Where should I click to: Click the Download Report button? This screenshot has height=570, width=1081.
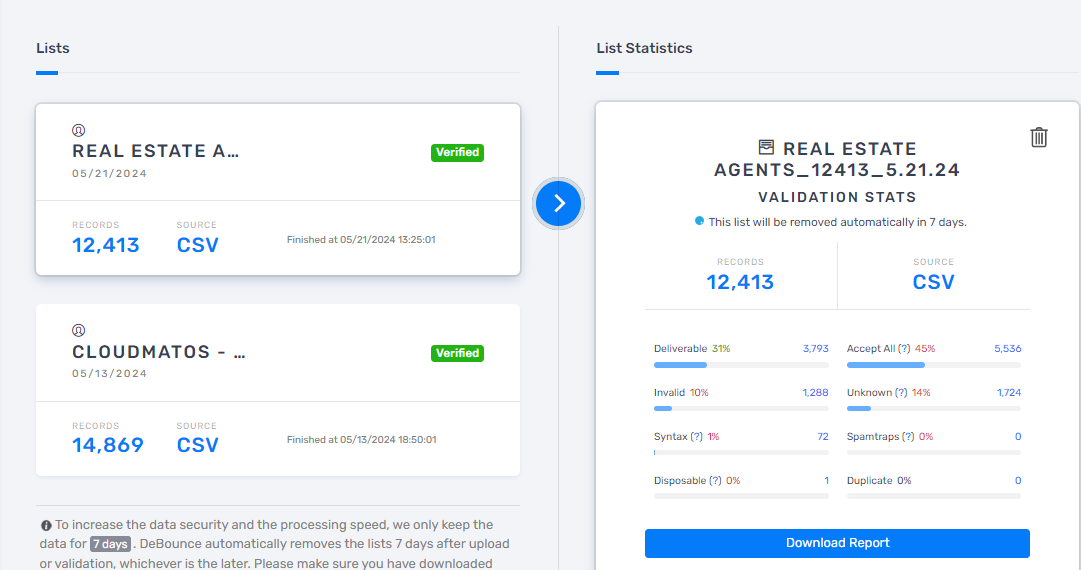coord(837,543)
